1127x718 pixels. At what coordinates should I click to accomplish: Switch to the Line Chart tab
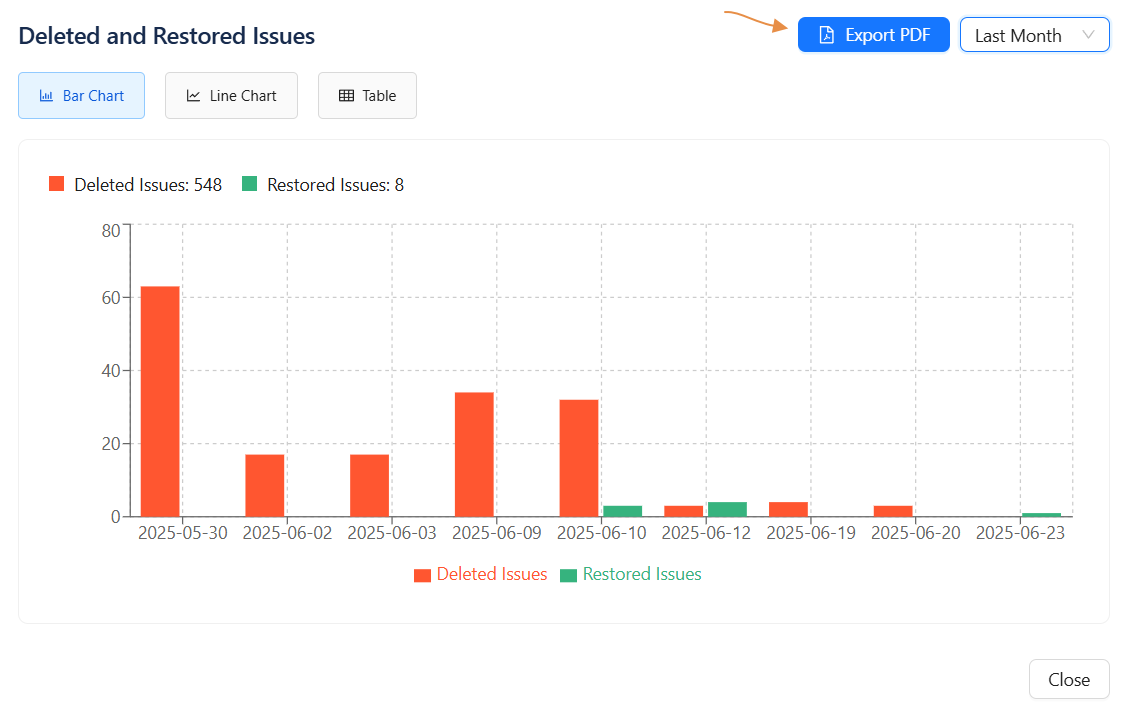231,96
